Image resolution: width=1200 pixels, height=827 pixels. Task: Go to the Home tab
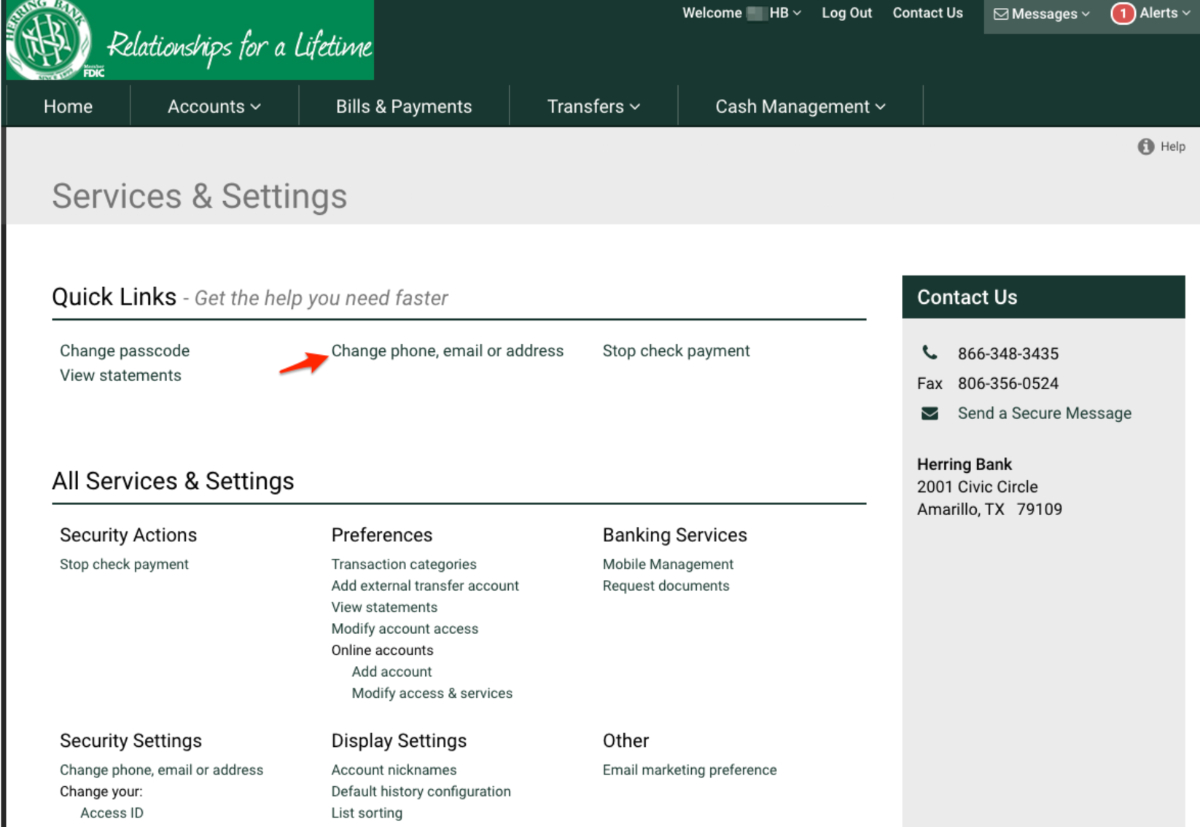tap(68, 107)
